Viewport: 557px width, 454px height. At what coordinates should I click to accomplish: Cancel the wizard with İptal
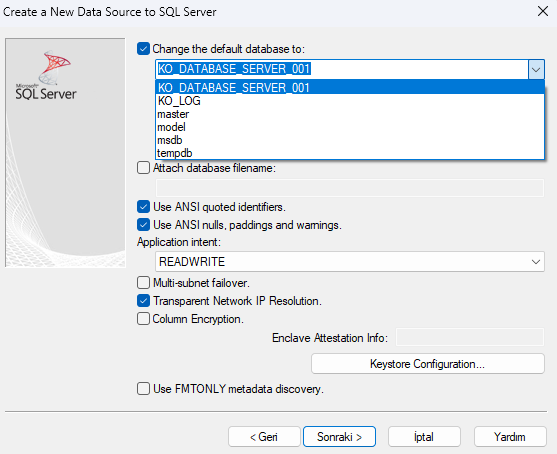(424, 437)
